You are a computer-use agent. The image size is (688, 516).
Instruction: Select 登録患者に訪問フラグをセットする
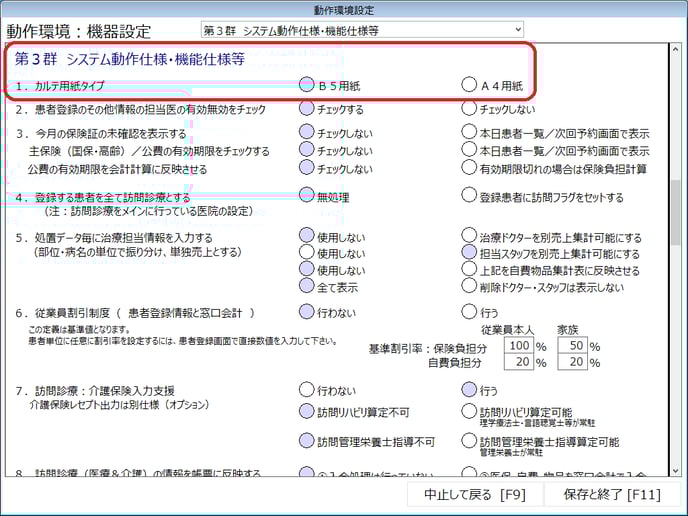(469, 197)
